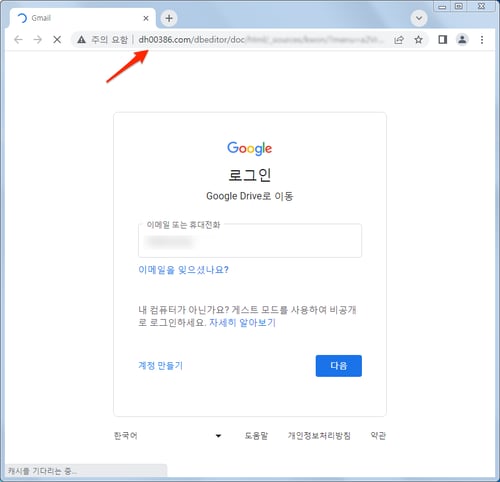Image resolution: width=500 pixels, height=482 pixels.
Task: Open the Chrome three-dot menu
Action: point(482,40)
